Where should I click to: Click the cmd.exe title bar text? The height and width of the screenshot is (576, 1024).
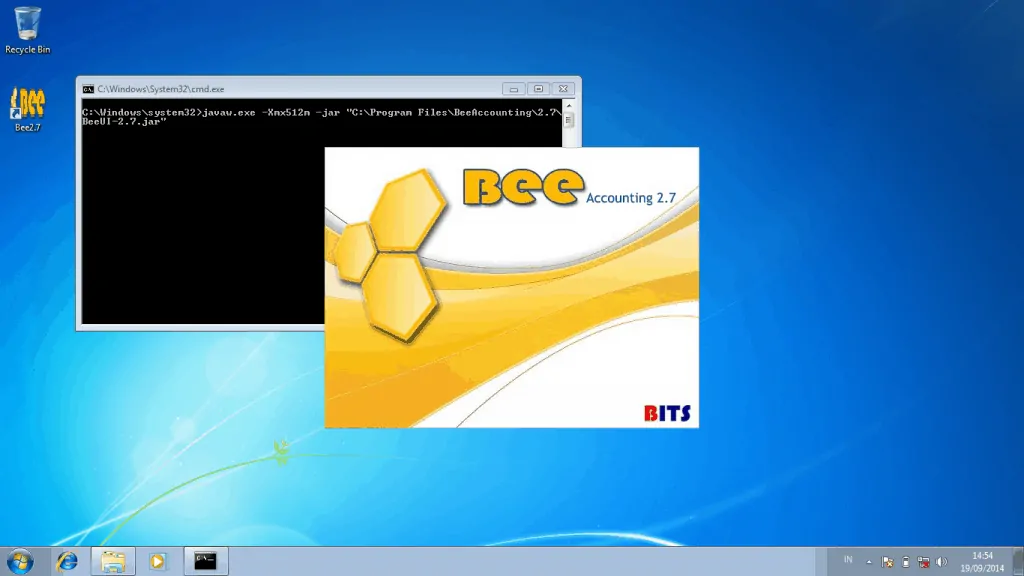161,89
